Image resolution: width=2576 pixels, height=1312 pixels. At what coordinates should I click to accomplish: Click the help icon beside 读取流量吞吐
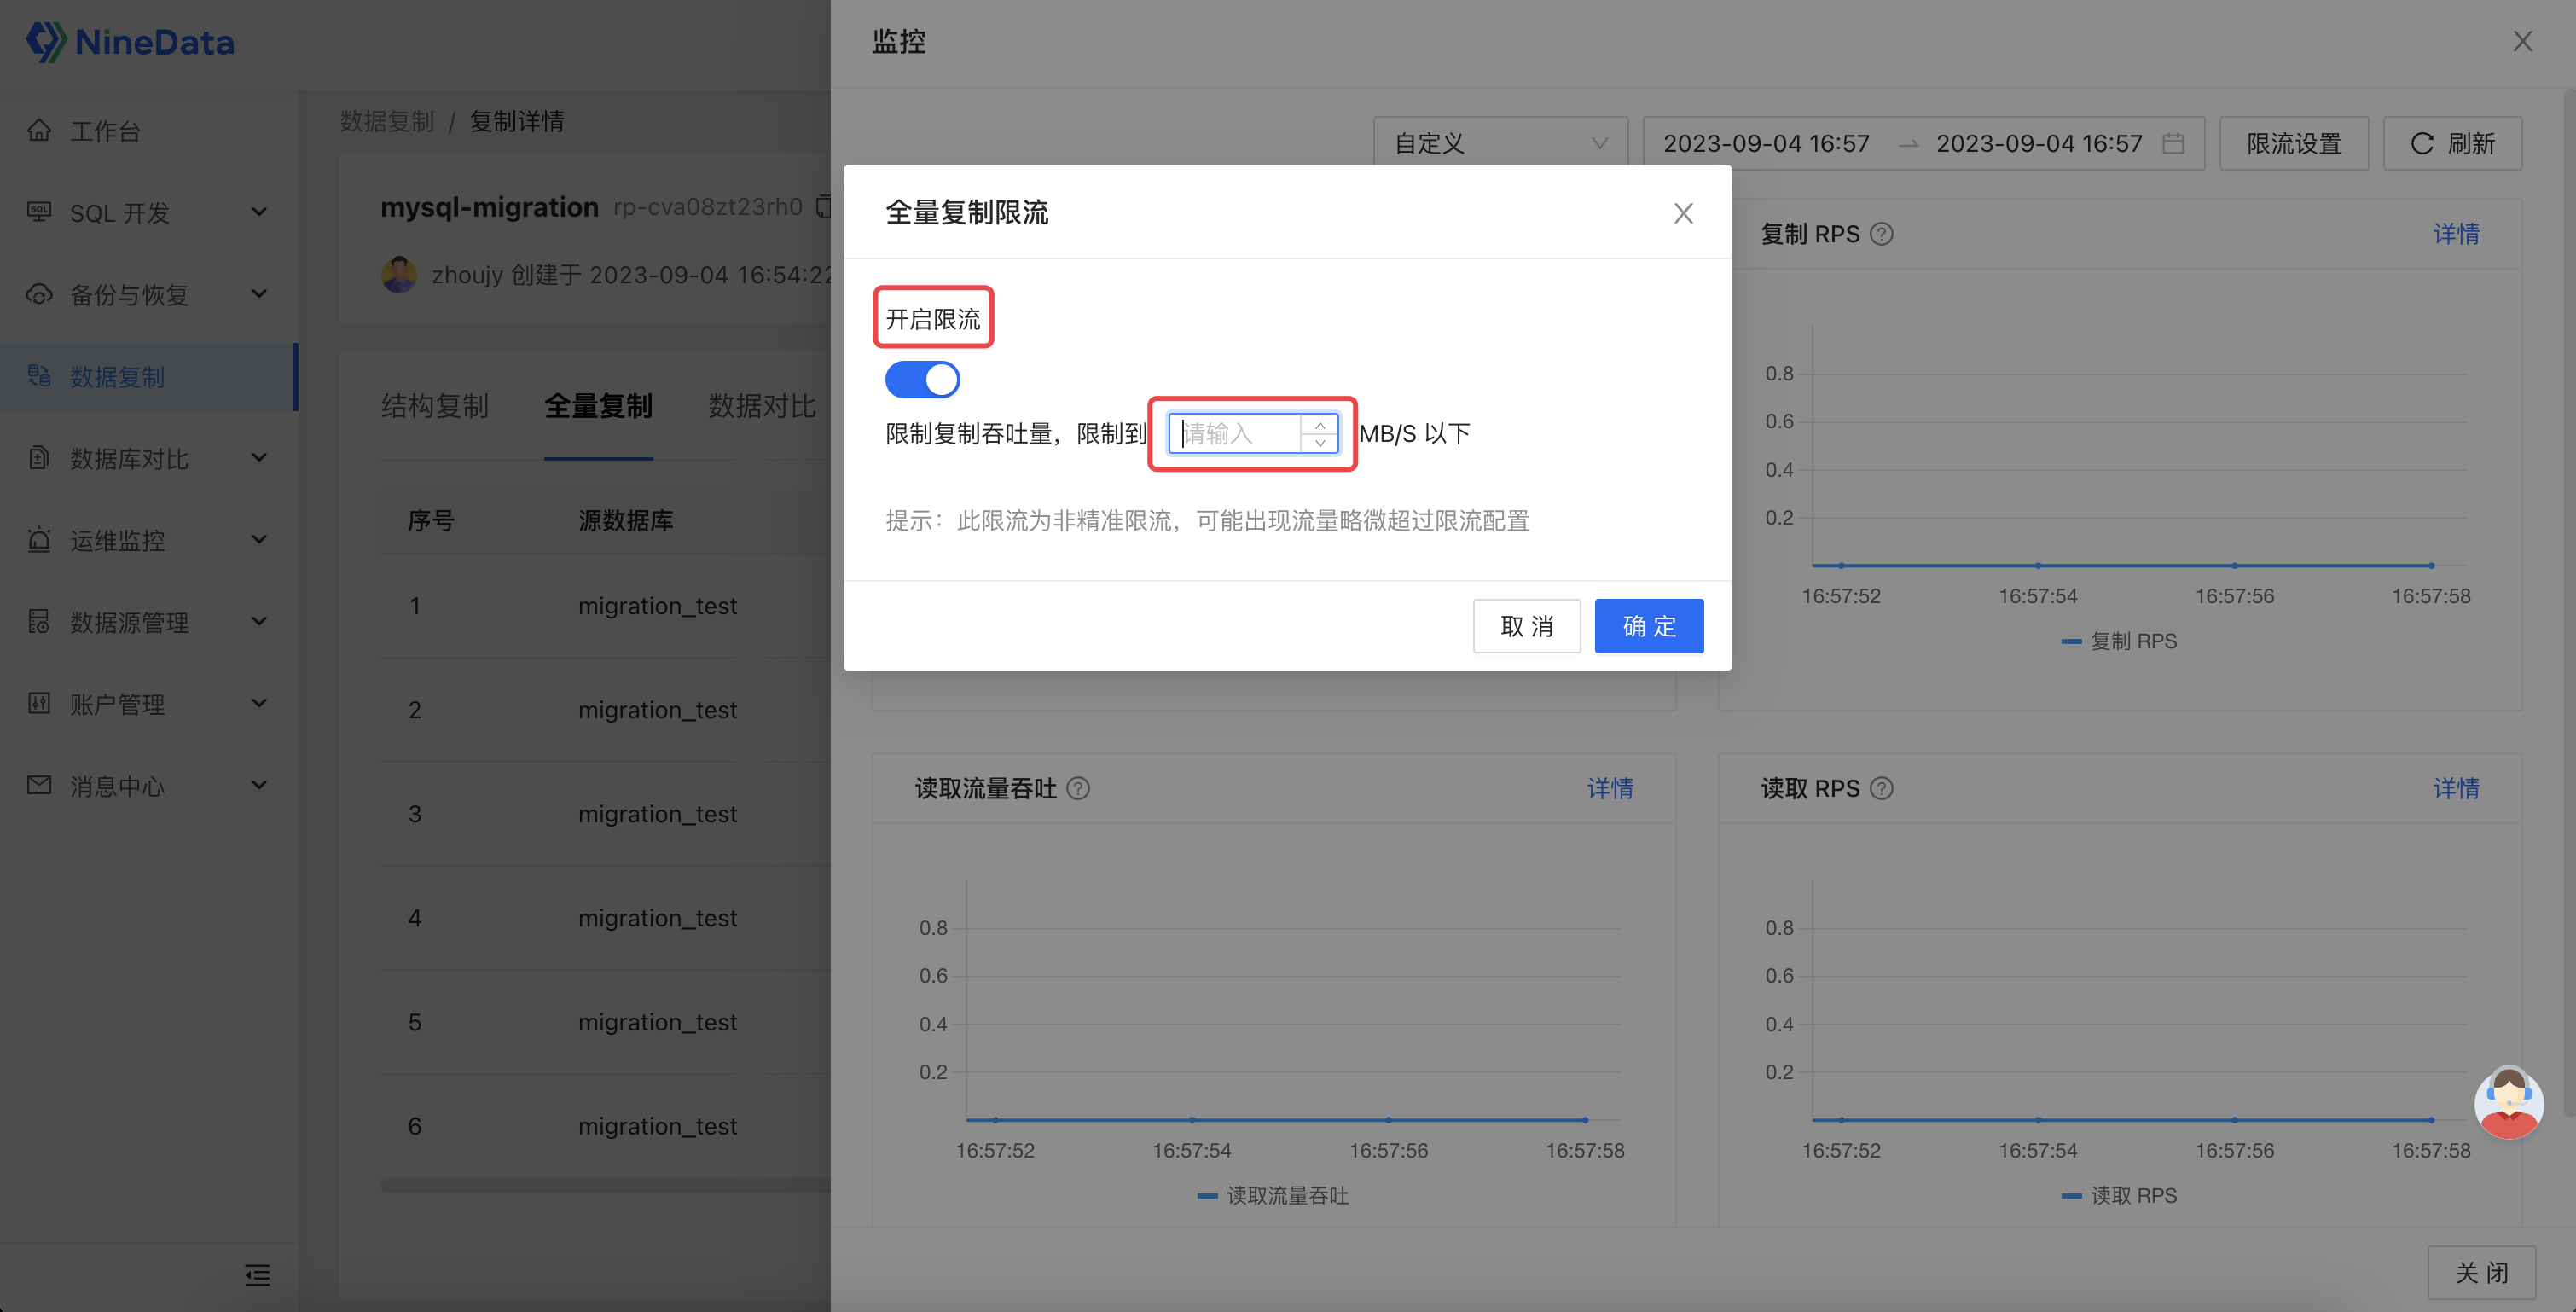tap(1078, 788)
